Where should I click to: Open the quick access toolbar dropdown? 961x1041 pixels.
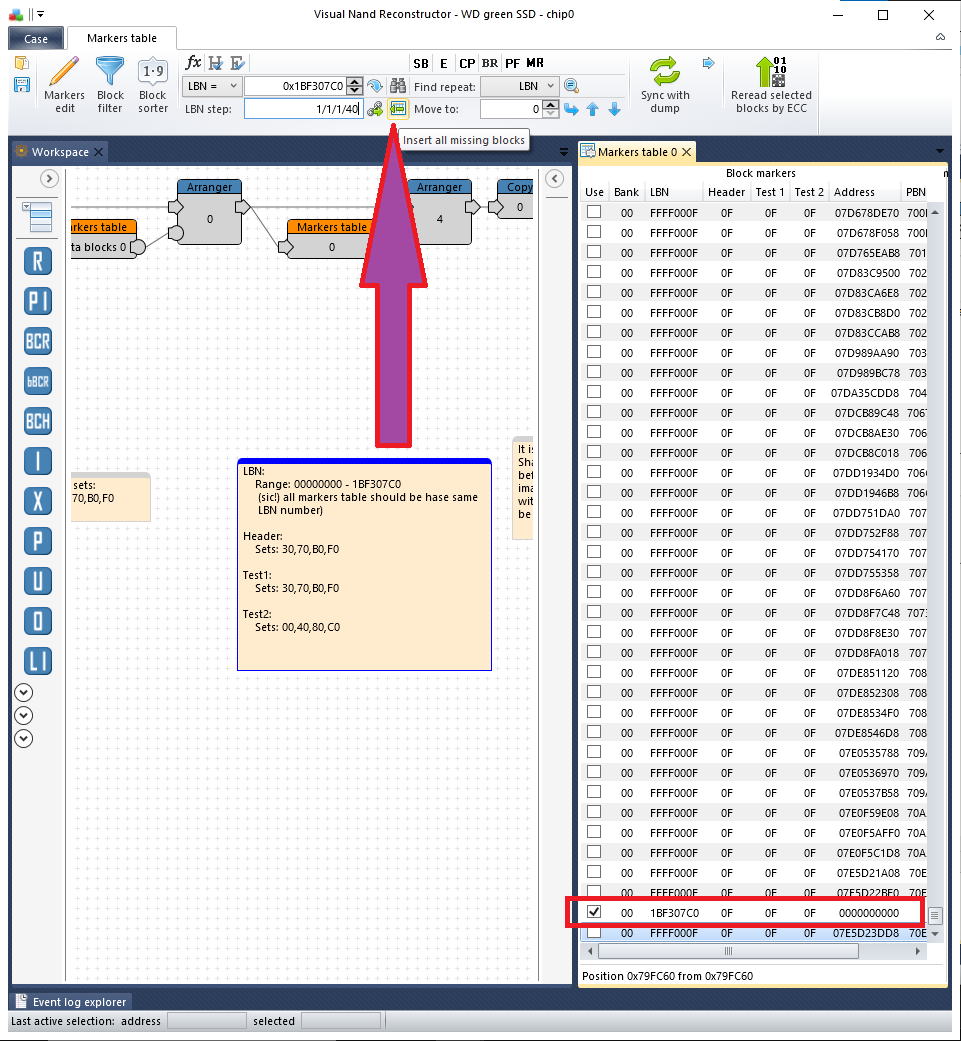point(40,14)
